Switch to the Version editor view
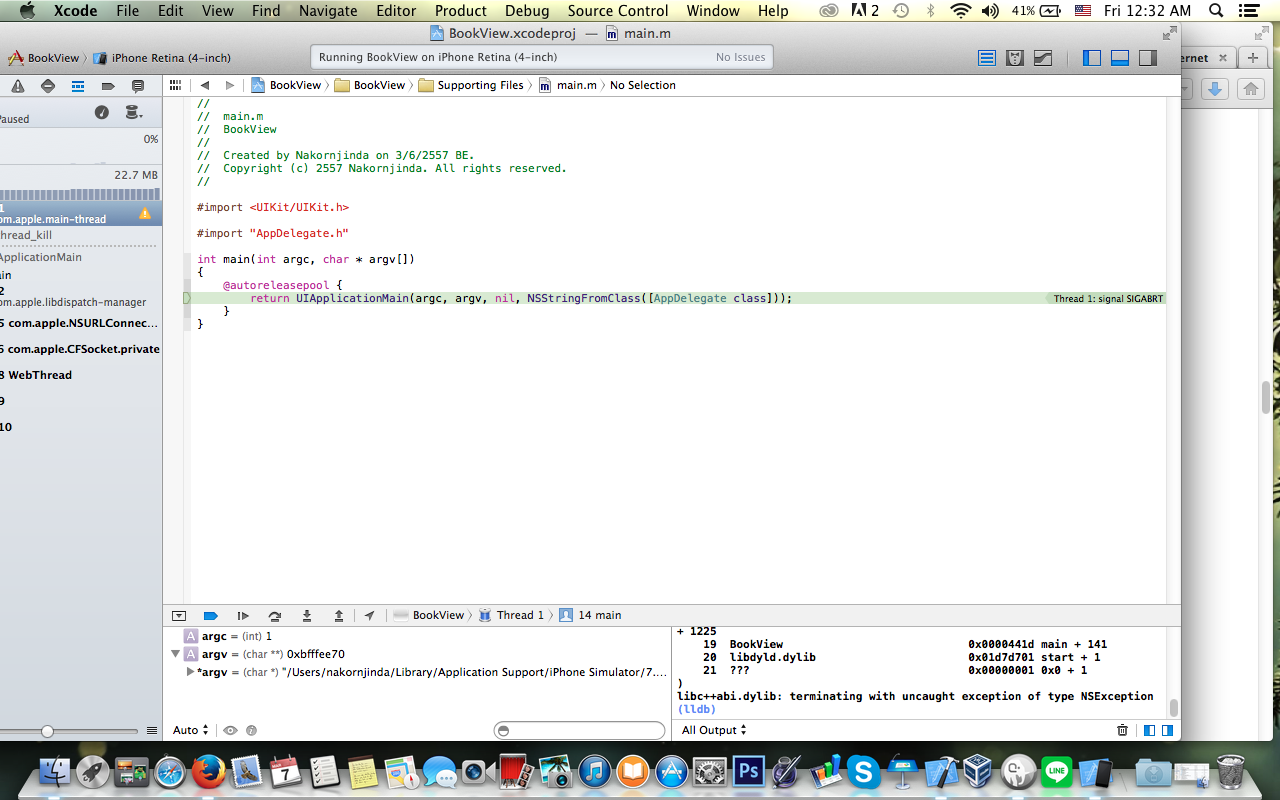This screenshot has width=1280, height=800. [x=1043, y=58]
